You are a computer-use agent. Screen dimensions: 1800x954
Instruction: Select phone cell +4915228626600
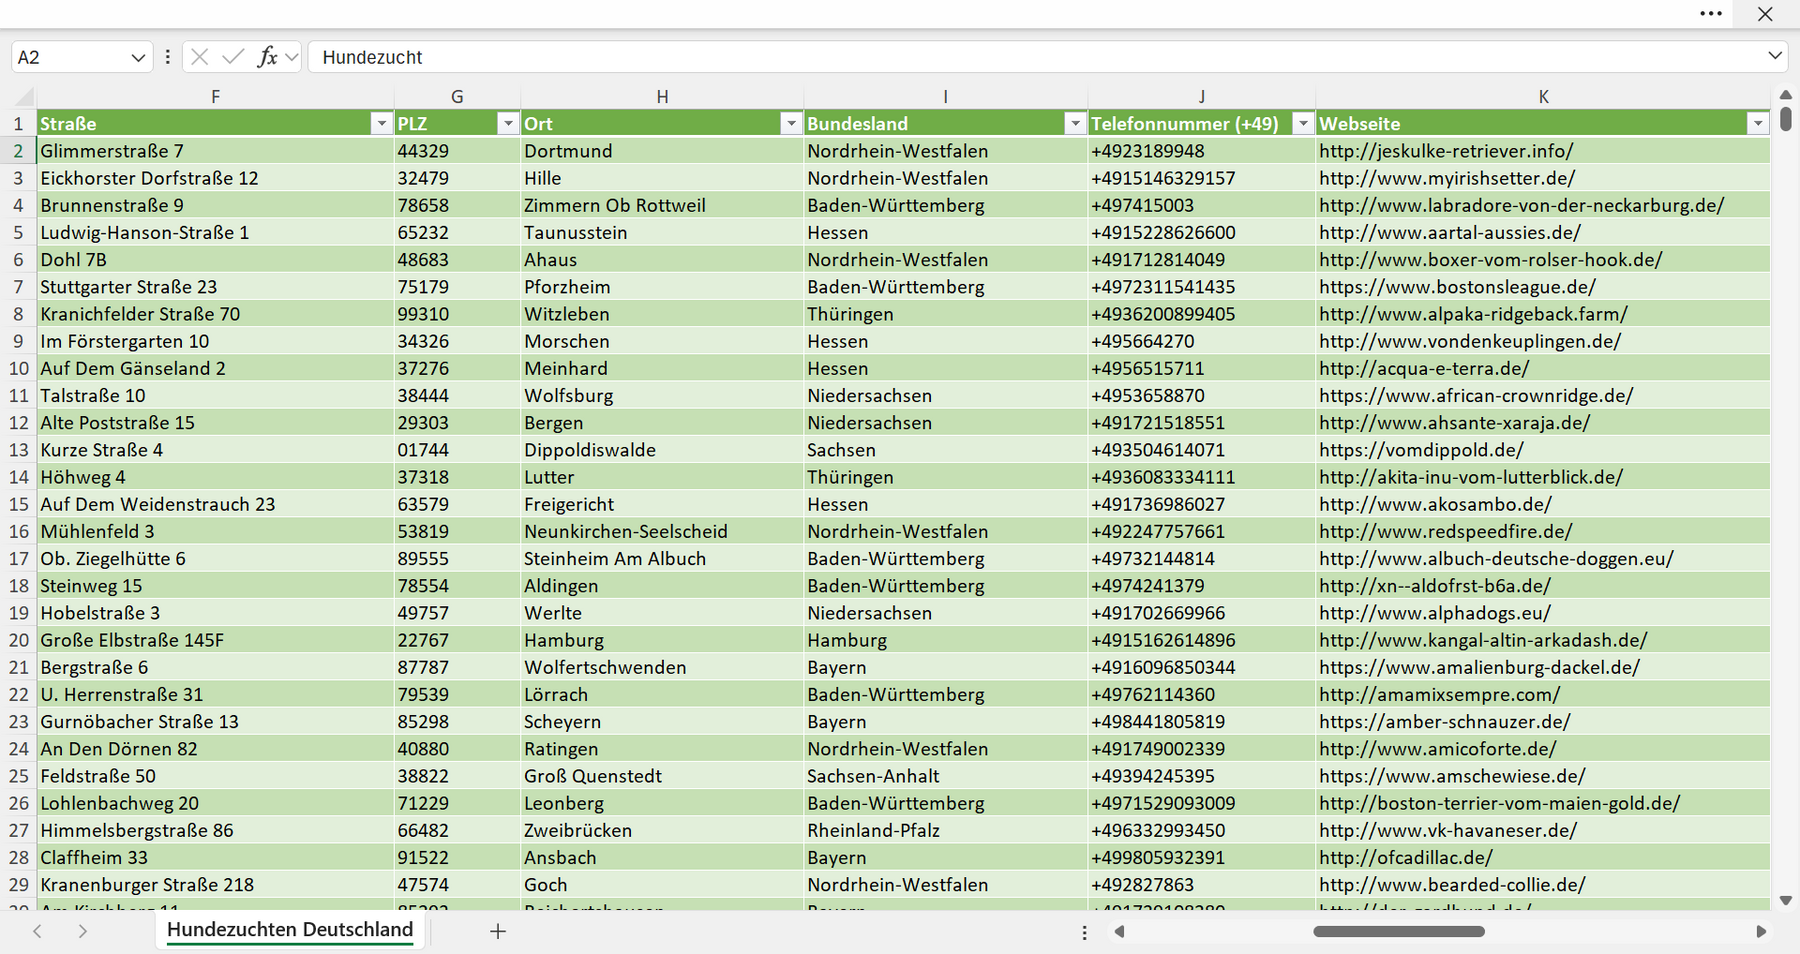coord(1201,232)
